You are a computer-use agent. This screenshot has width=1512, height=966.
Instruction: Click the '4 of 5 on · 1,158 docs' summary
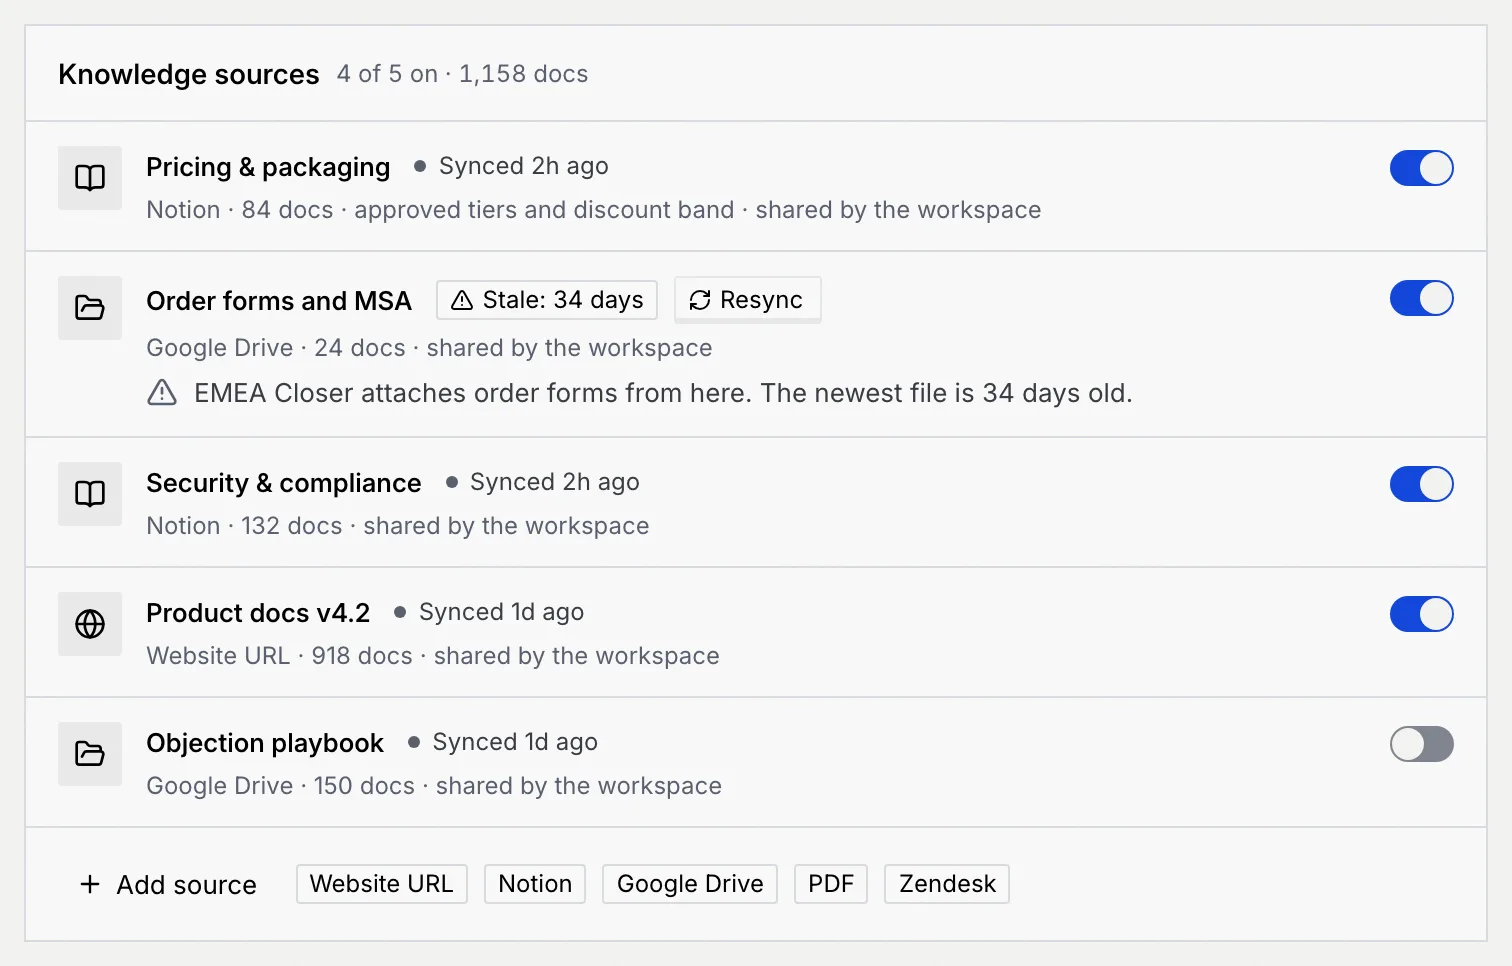coord(463,74)
